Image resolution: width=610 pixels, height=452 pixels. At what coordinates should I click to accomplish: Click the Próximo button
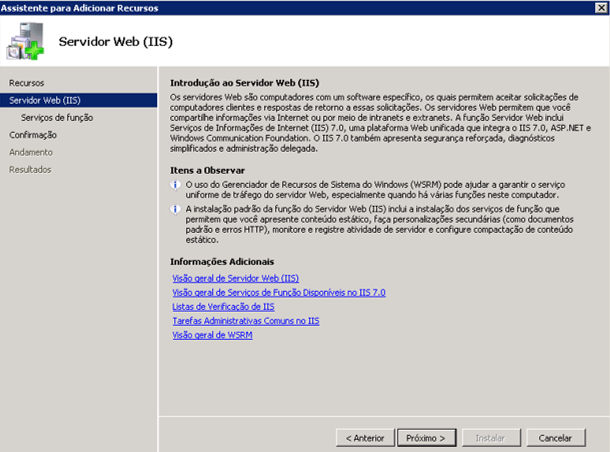pyautogui.click(x=426, y=438)
